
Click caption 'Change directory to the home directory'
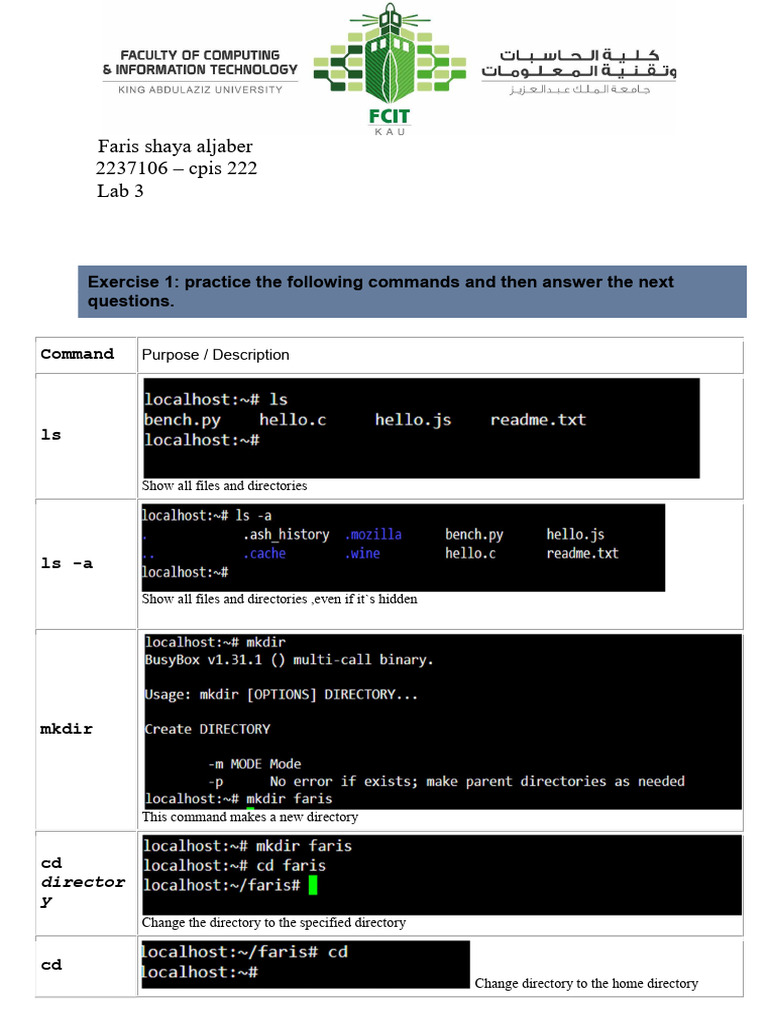coord(586,983)
